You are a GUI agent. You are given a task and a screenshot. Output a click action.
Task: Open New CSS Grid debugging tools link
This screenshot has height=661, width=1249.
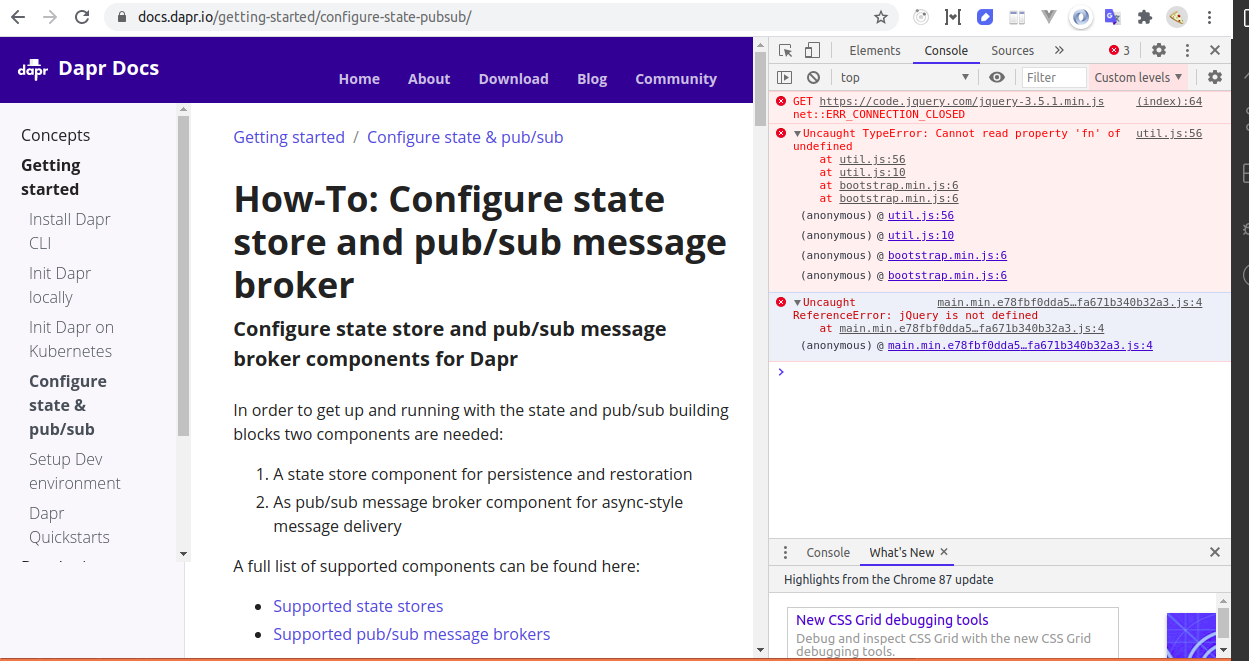point(892,620)
